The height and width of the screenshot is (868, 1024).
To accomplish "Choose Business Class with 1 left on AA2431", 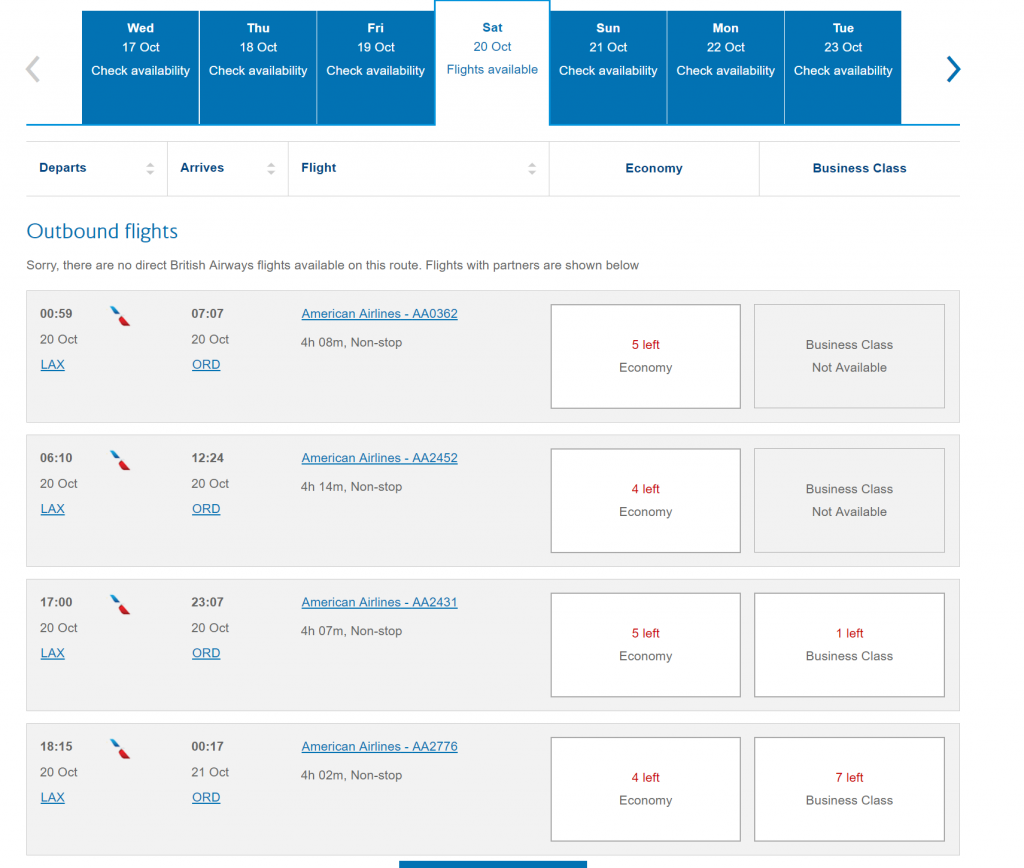I will click(x=849, y=645).
